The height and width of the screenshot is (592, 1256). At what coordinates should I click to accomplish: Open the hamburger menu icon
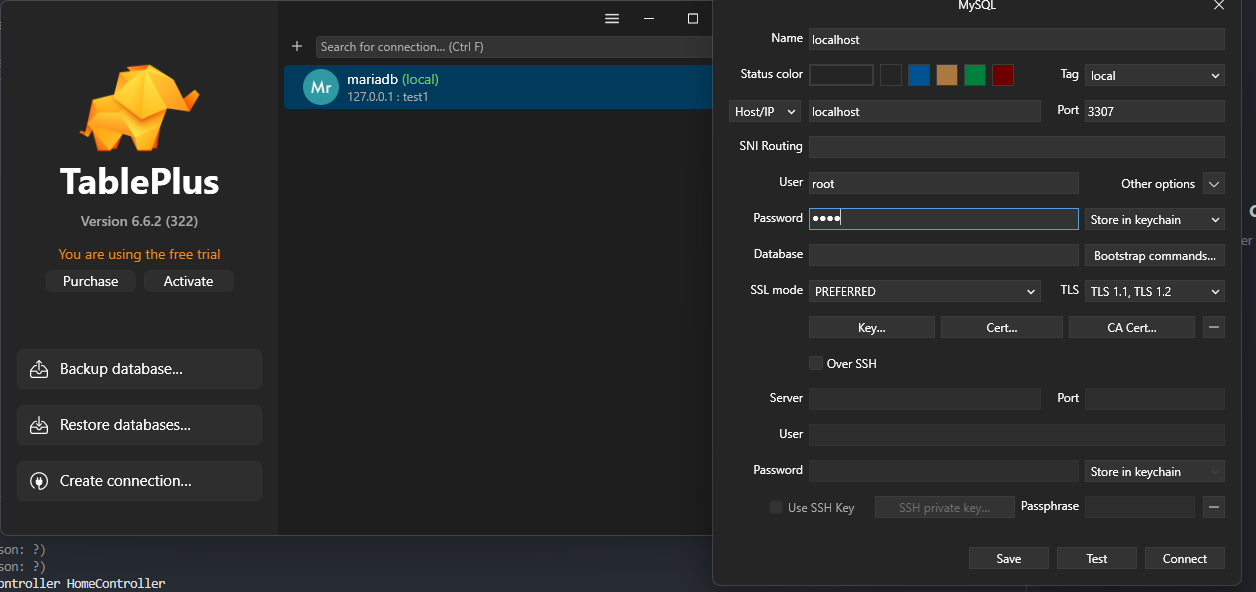point(612,19)
